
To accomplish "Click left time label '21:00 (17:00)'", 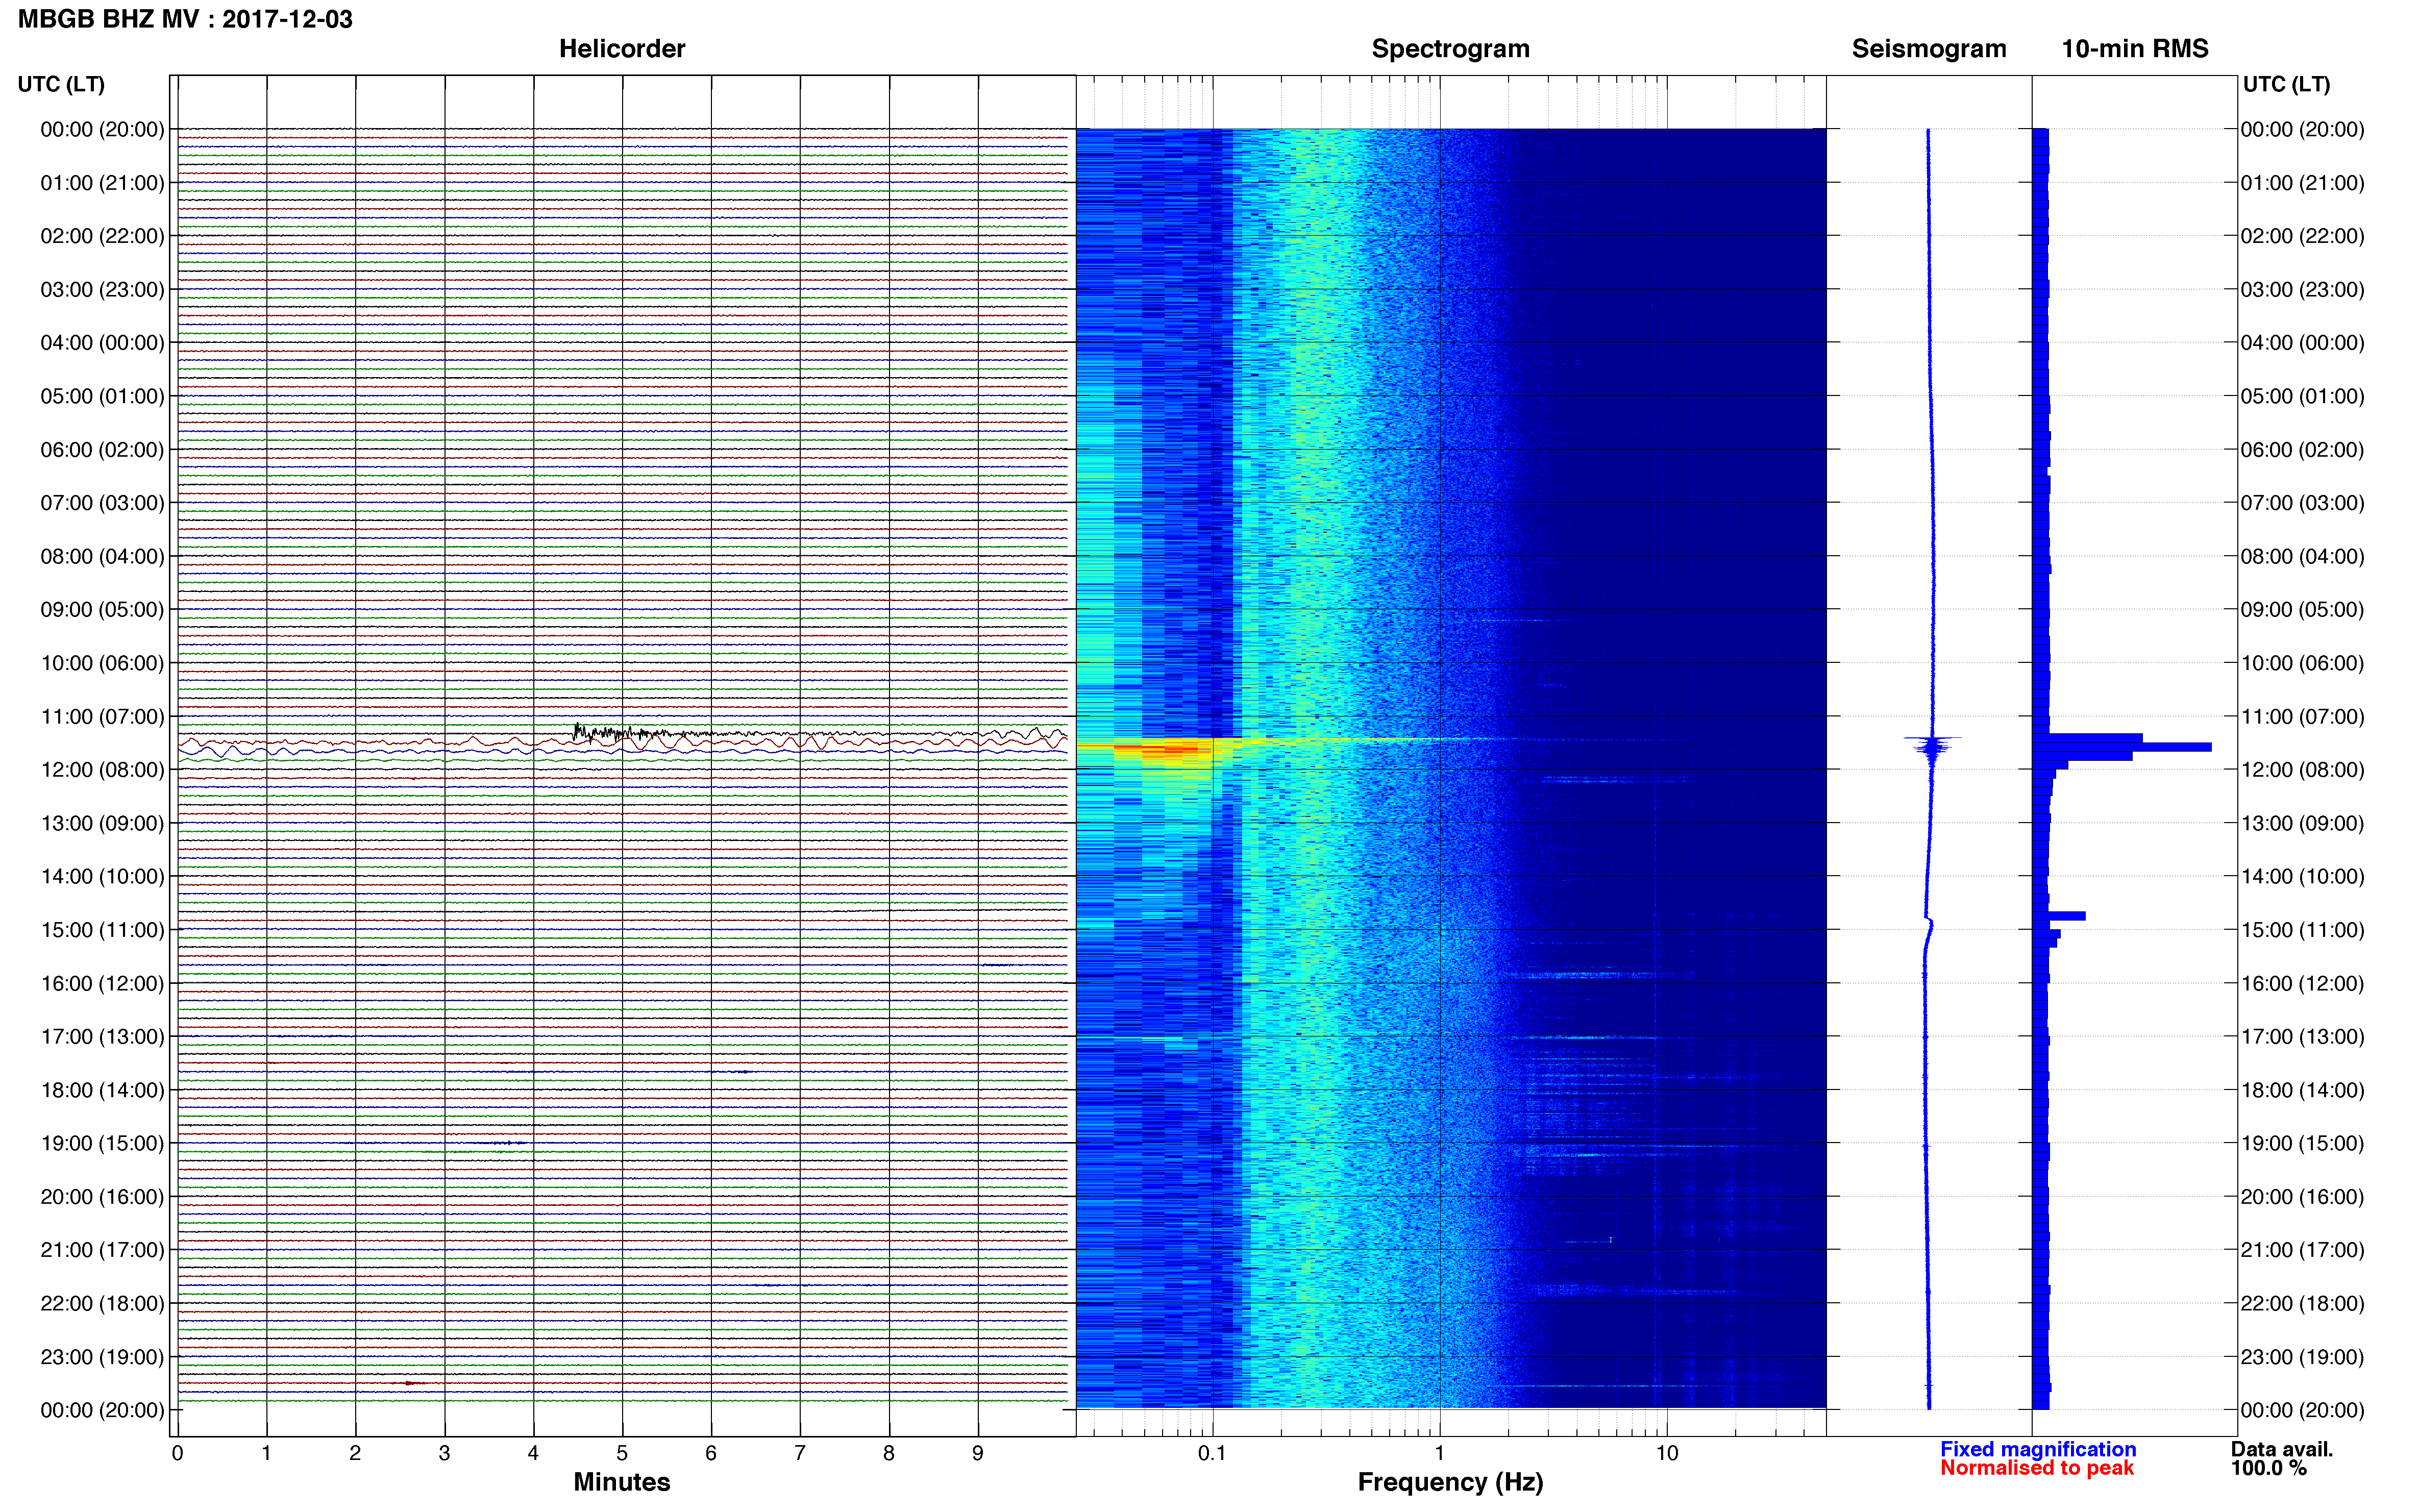I will 102,1249.
